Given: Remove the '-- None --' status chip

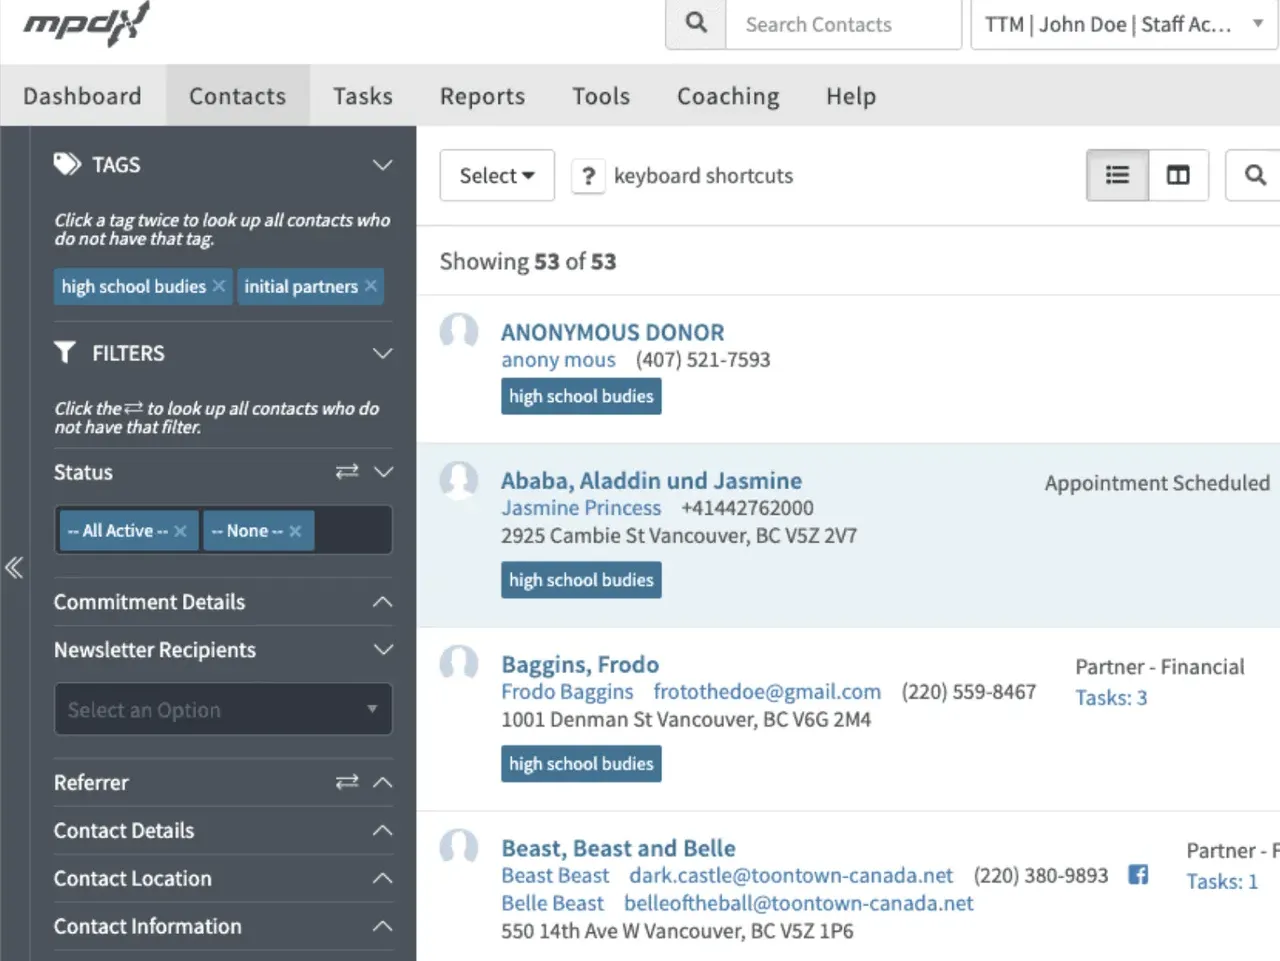Looking at the screenshot, I should click(x=295, y=531).
